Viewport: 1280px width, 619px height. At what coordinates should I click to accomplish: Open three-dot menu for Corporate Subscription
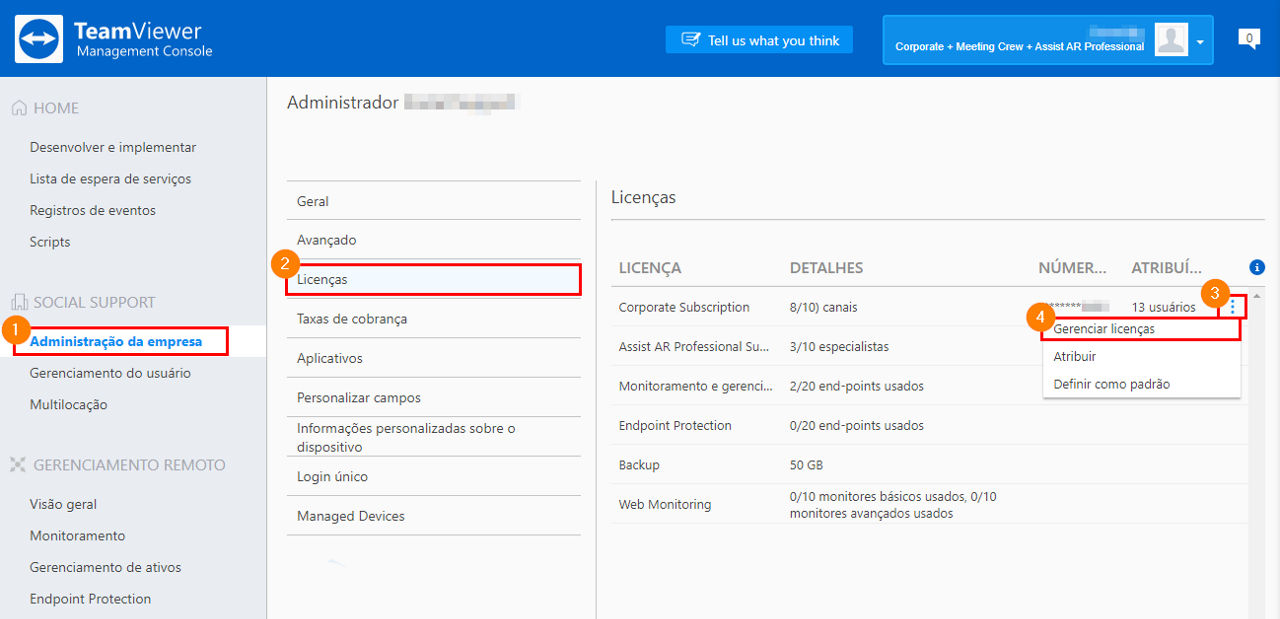(x=1232, y=307)
